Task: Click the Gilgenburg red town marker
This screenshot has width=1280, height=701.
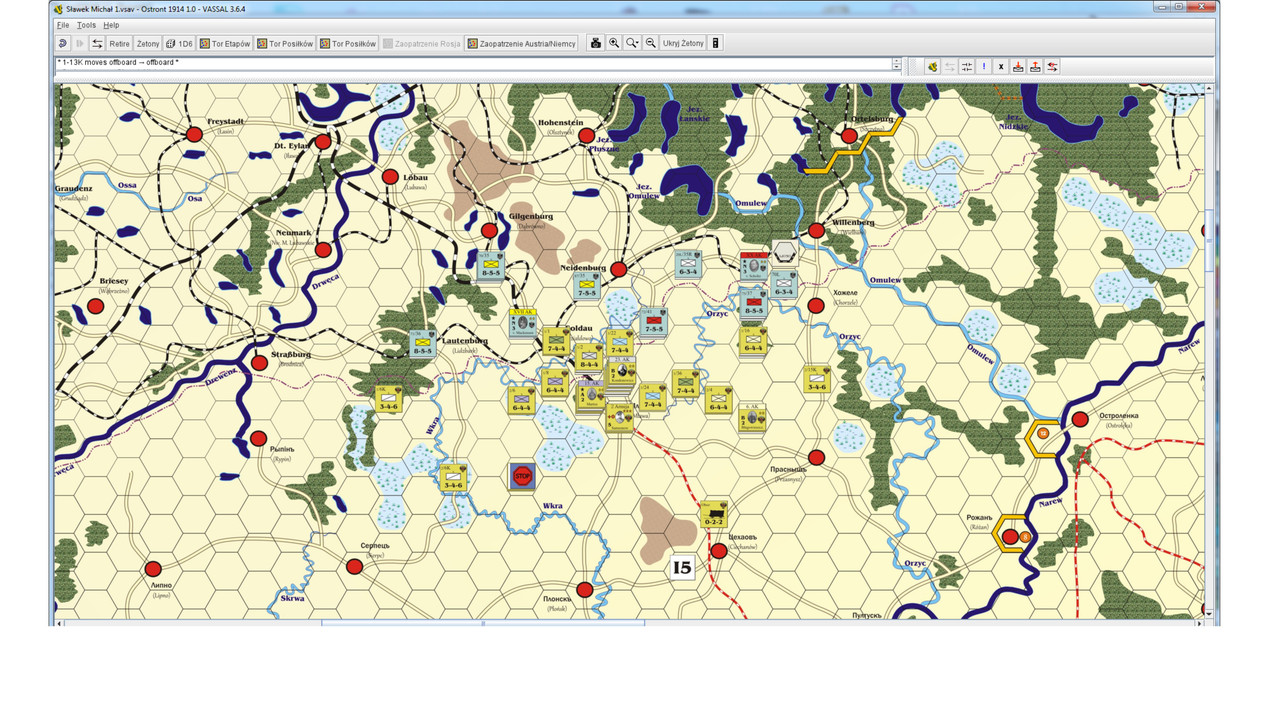Action: [489, 231]
